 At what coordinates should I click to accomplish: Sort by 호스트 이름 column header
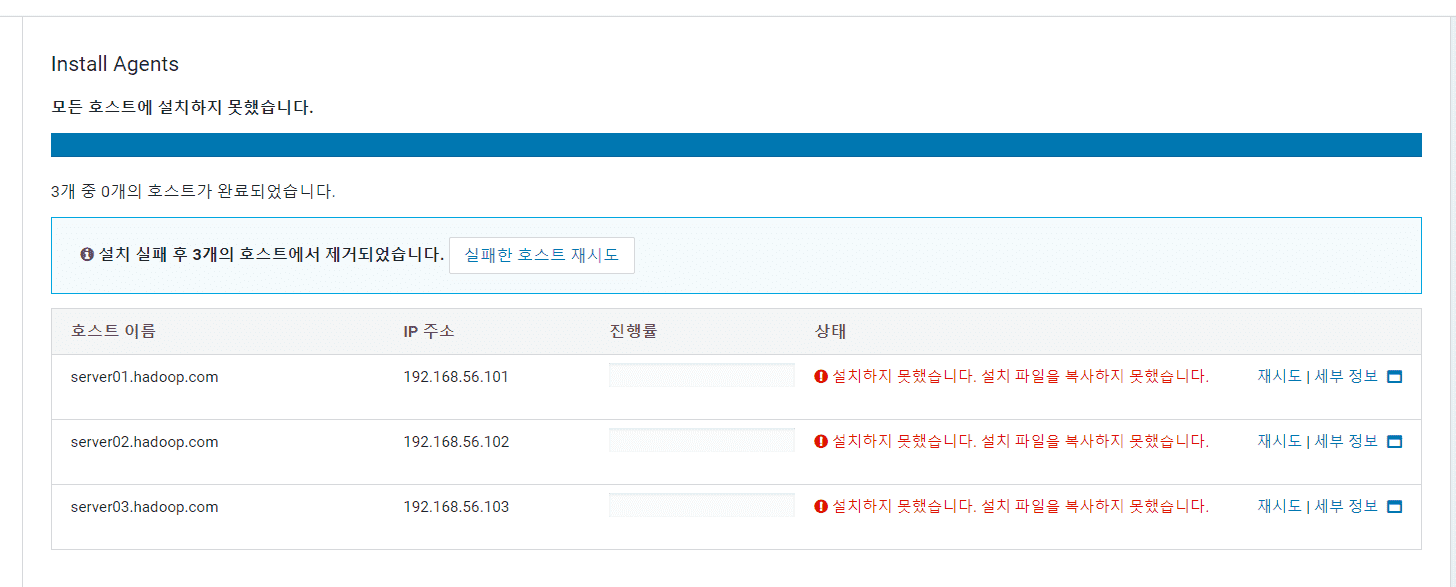coord(113,331)
